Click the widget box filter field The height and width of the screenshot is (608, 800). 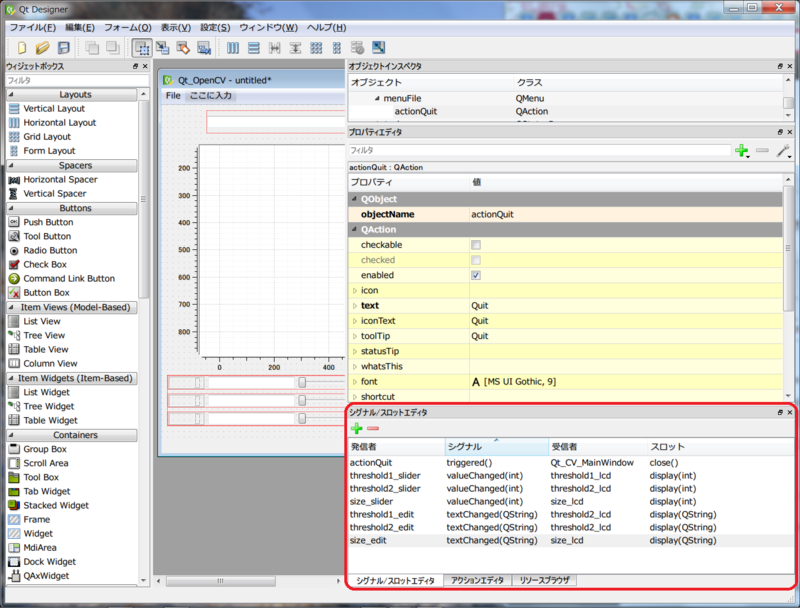(77, 81)
